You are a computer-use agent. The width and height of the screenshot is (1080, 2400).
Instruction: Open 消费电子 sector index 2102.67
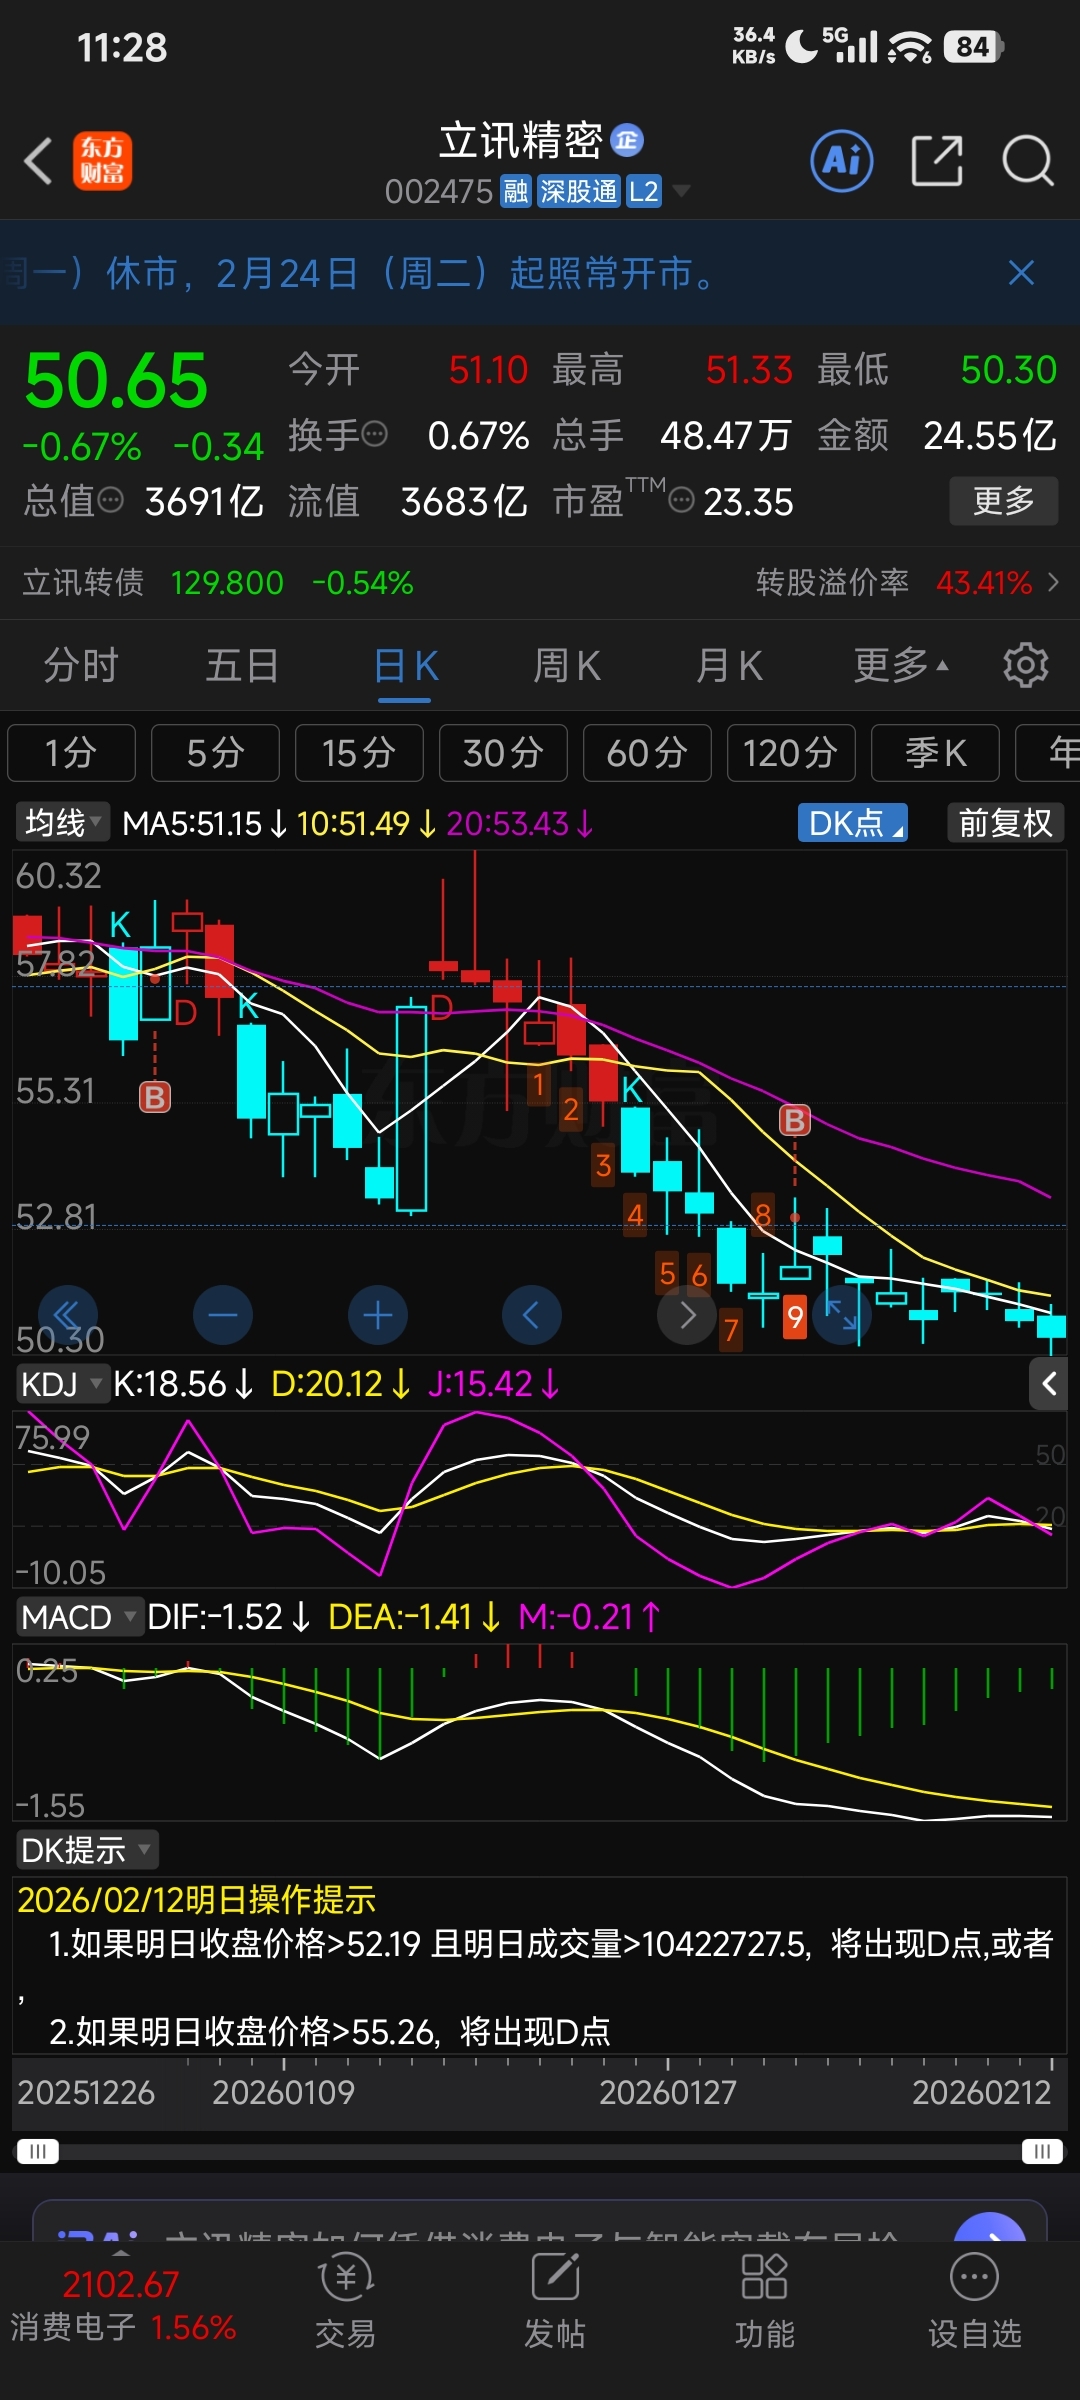[x=122, y=2306]
